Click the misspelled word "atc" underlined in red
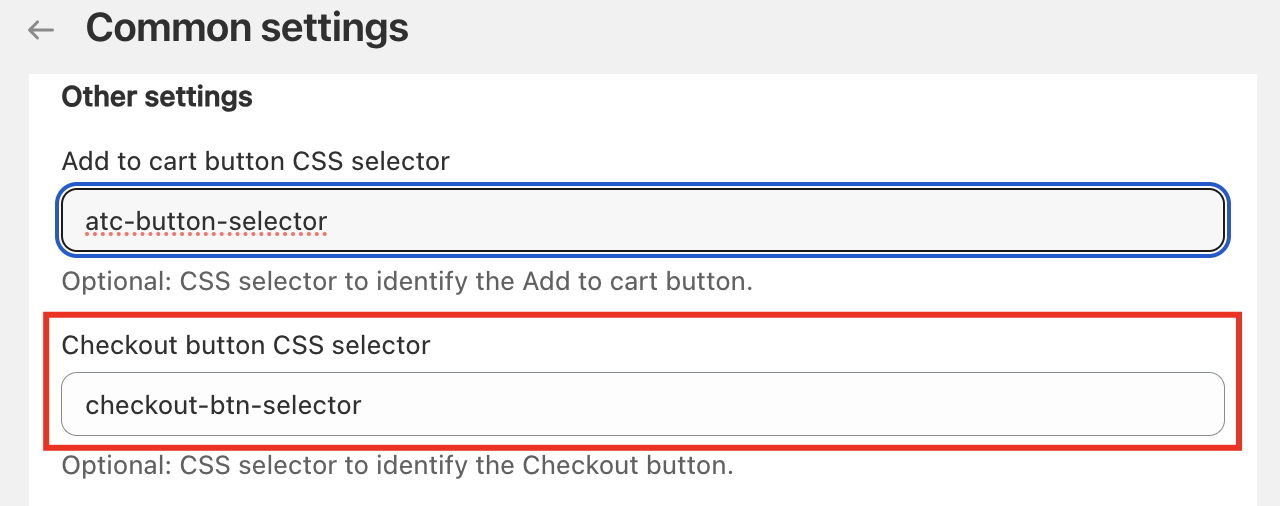 click(101, 220)
